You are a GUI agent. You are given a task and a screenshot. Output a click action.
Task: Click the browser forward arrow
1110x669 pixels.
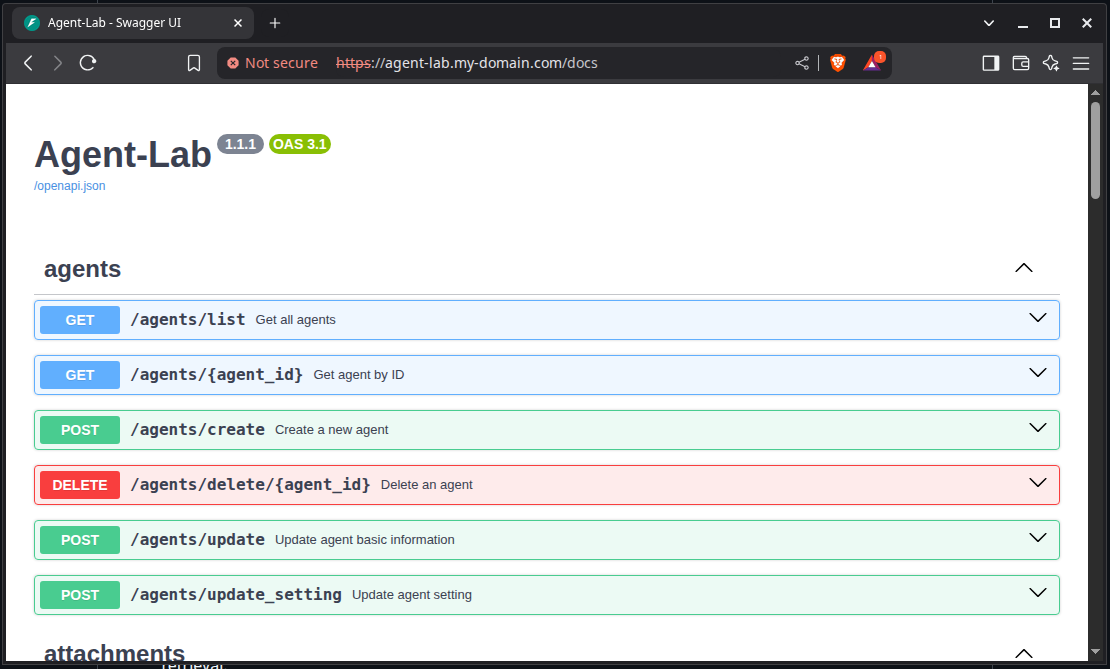click(58, 63)
